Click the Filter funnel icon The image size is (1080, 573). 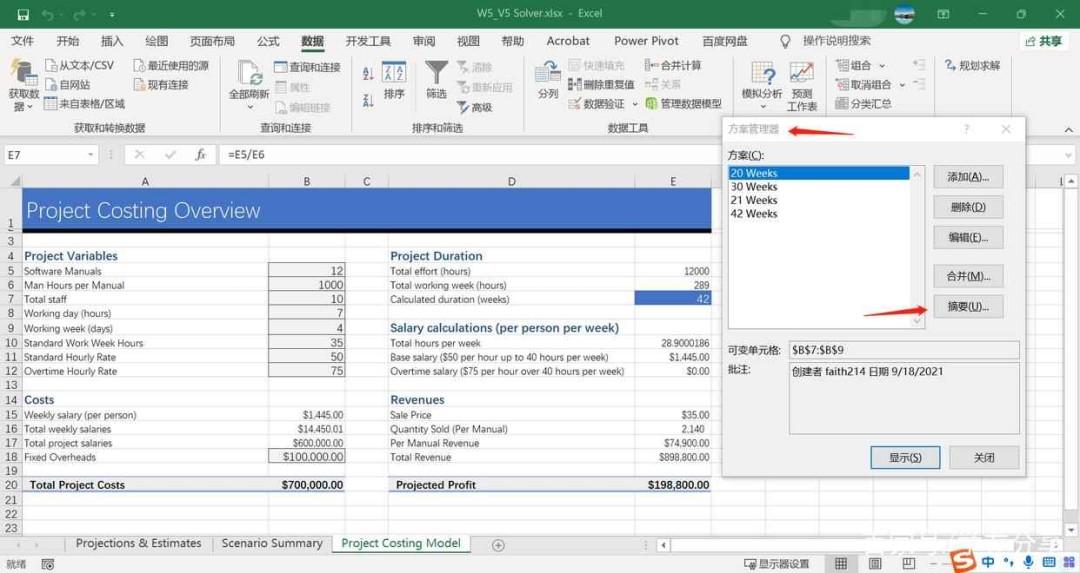pos(436,72)
